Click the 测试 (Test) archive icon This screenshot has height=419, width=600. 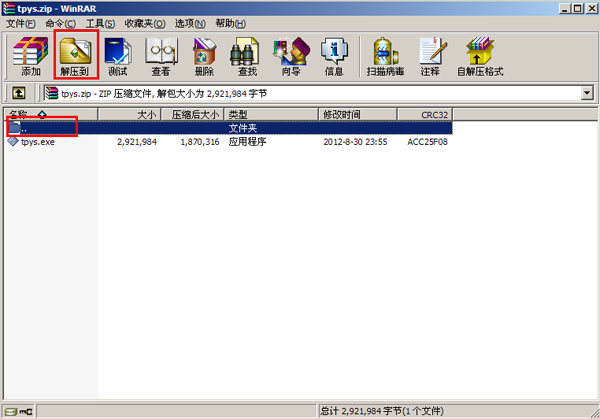pos(118,56)
